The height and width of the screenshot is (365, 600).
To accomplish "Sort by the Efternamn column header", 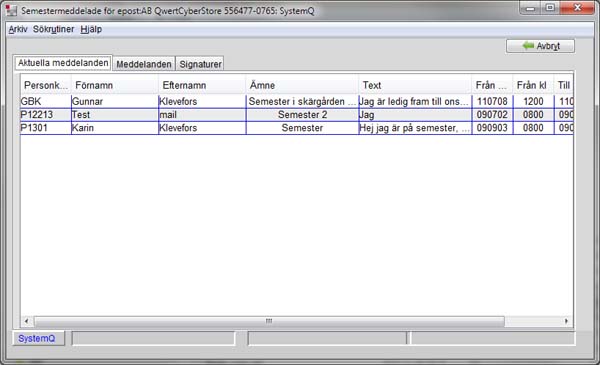I will click(x=202, y=85).
